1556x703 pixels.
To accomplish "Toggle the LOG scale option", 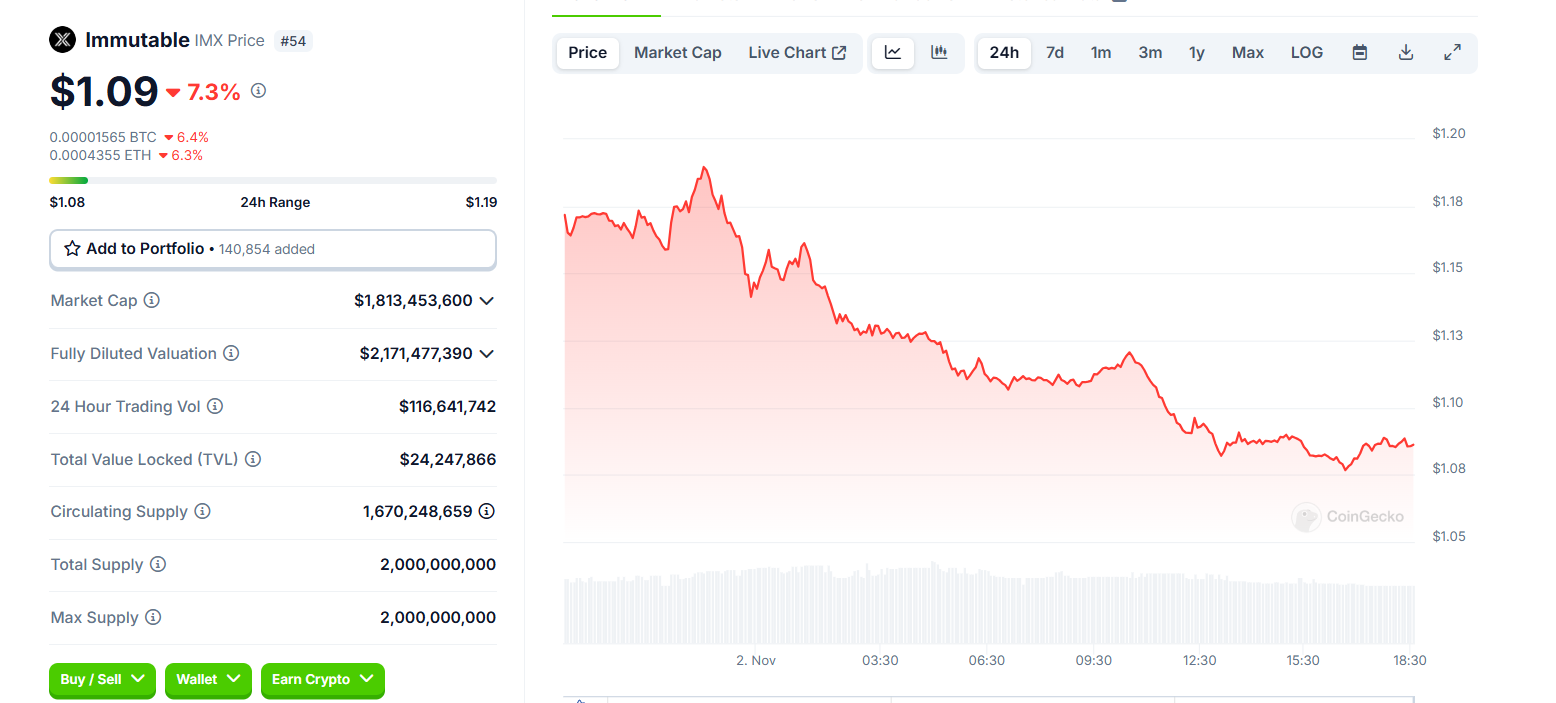I will [1307, 53].
